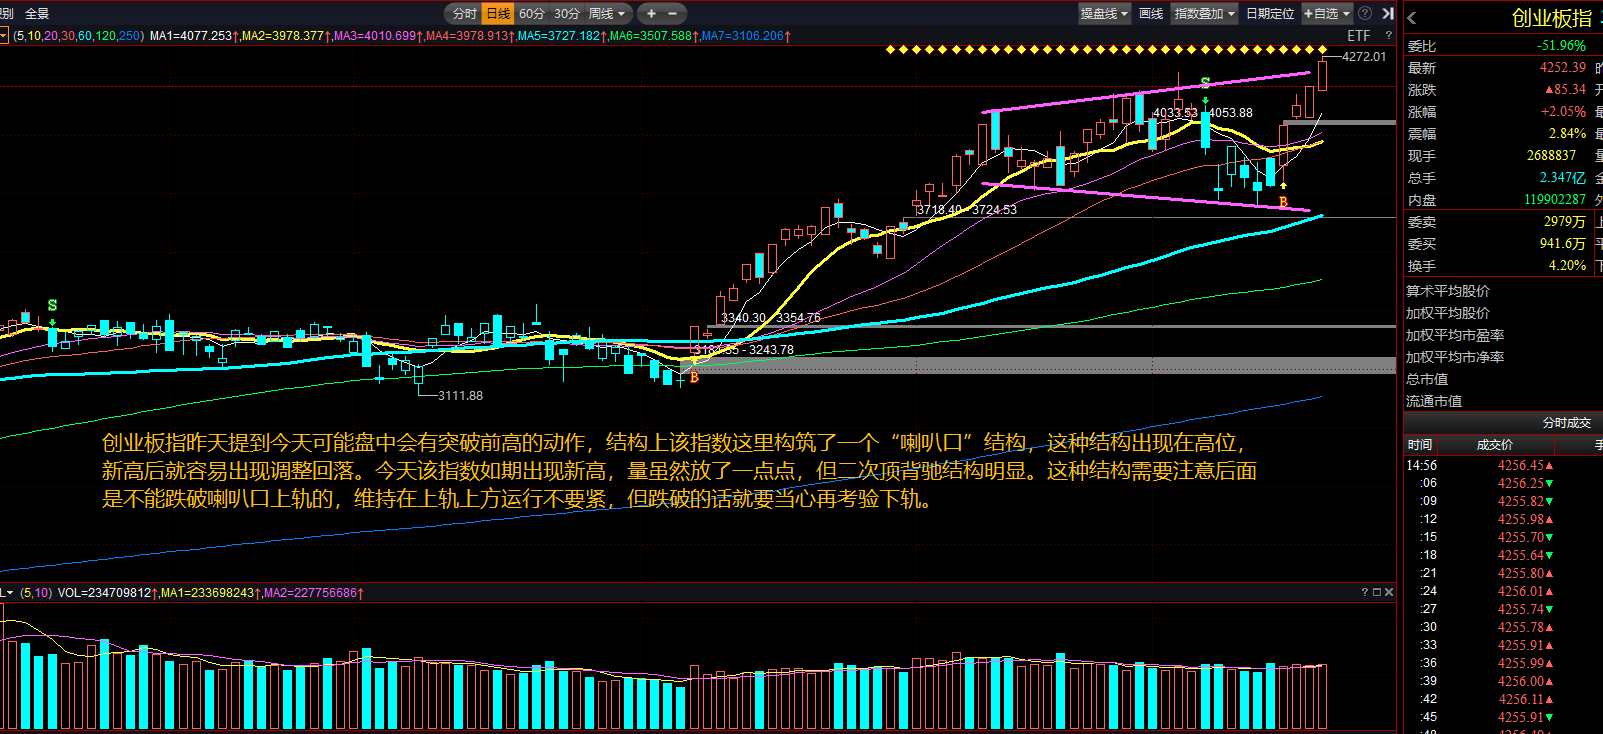Click 日期定位 date locate button
Image resolution: width=1603 pixels, height=734 pixels.
click(x=1269, y=13)
